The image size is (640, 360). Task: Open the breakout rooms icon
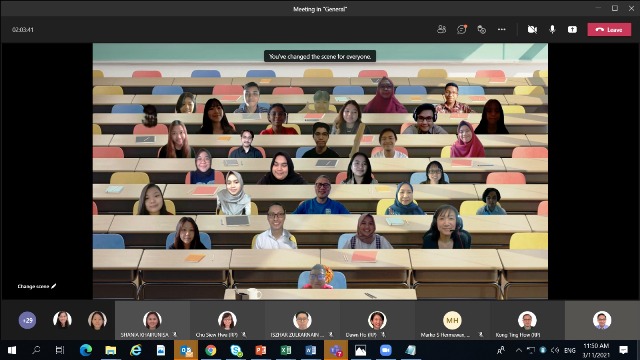pyautogui.click(x=482, y=29)
